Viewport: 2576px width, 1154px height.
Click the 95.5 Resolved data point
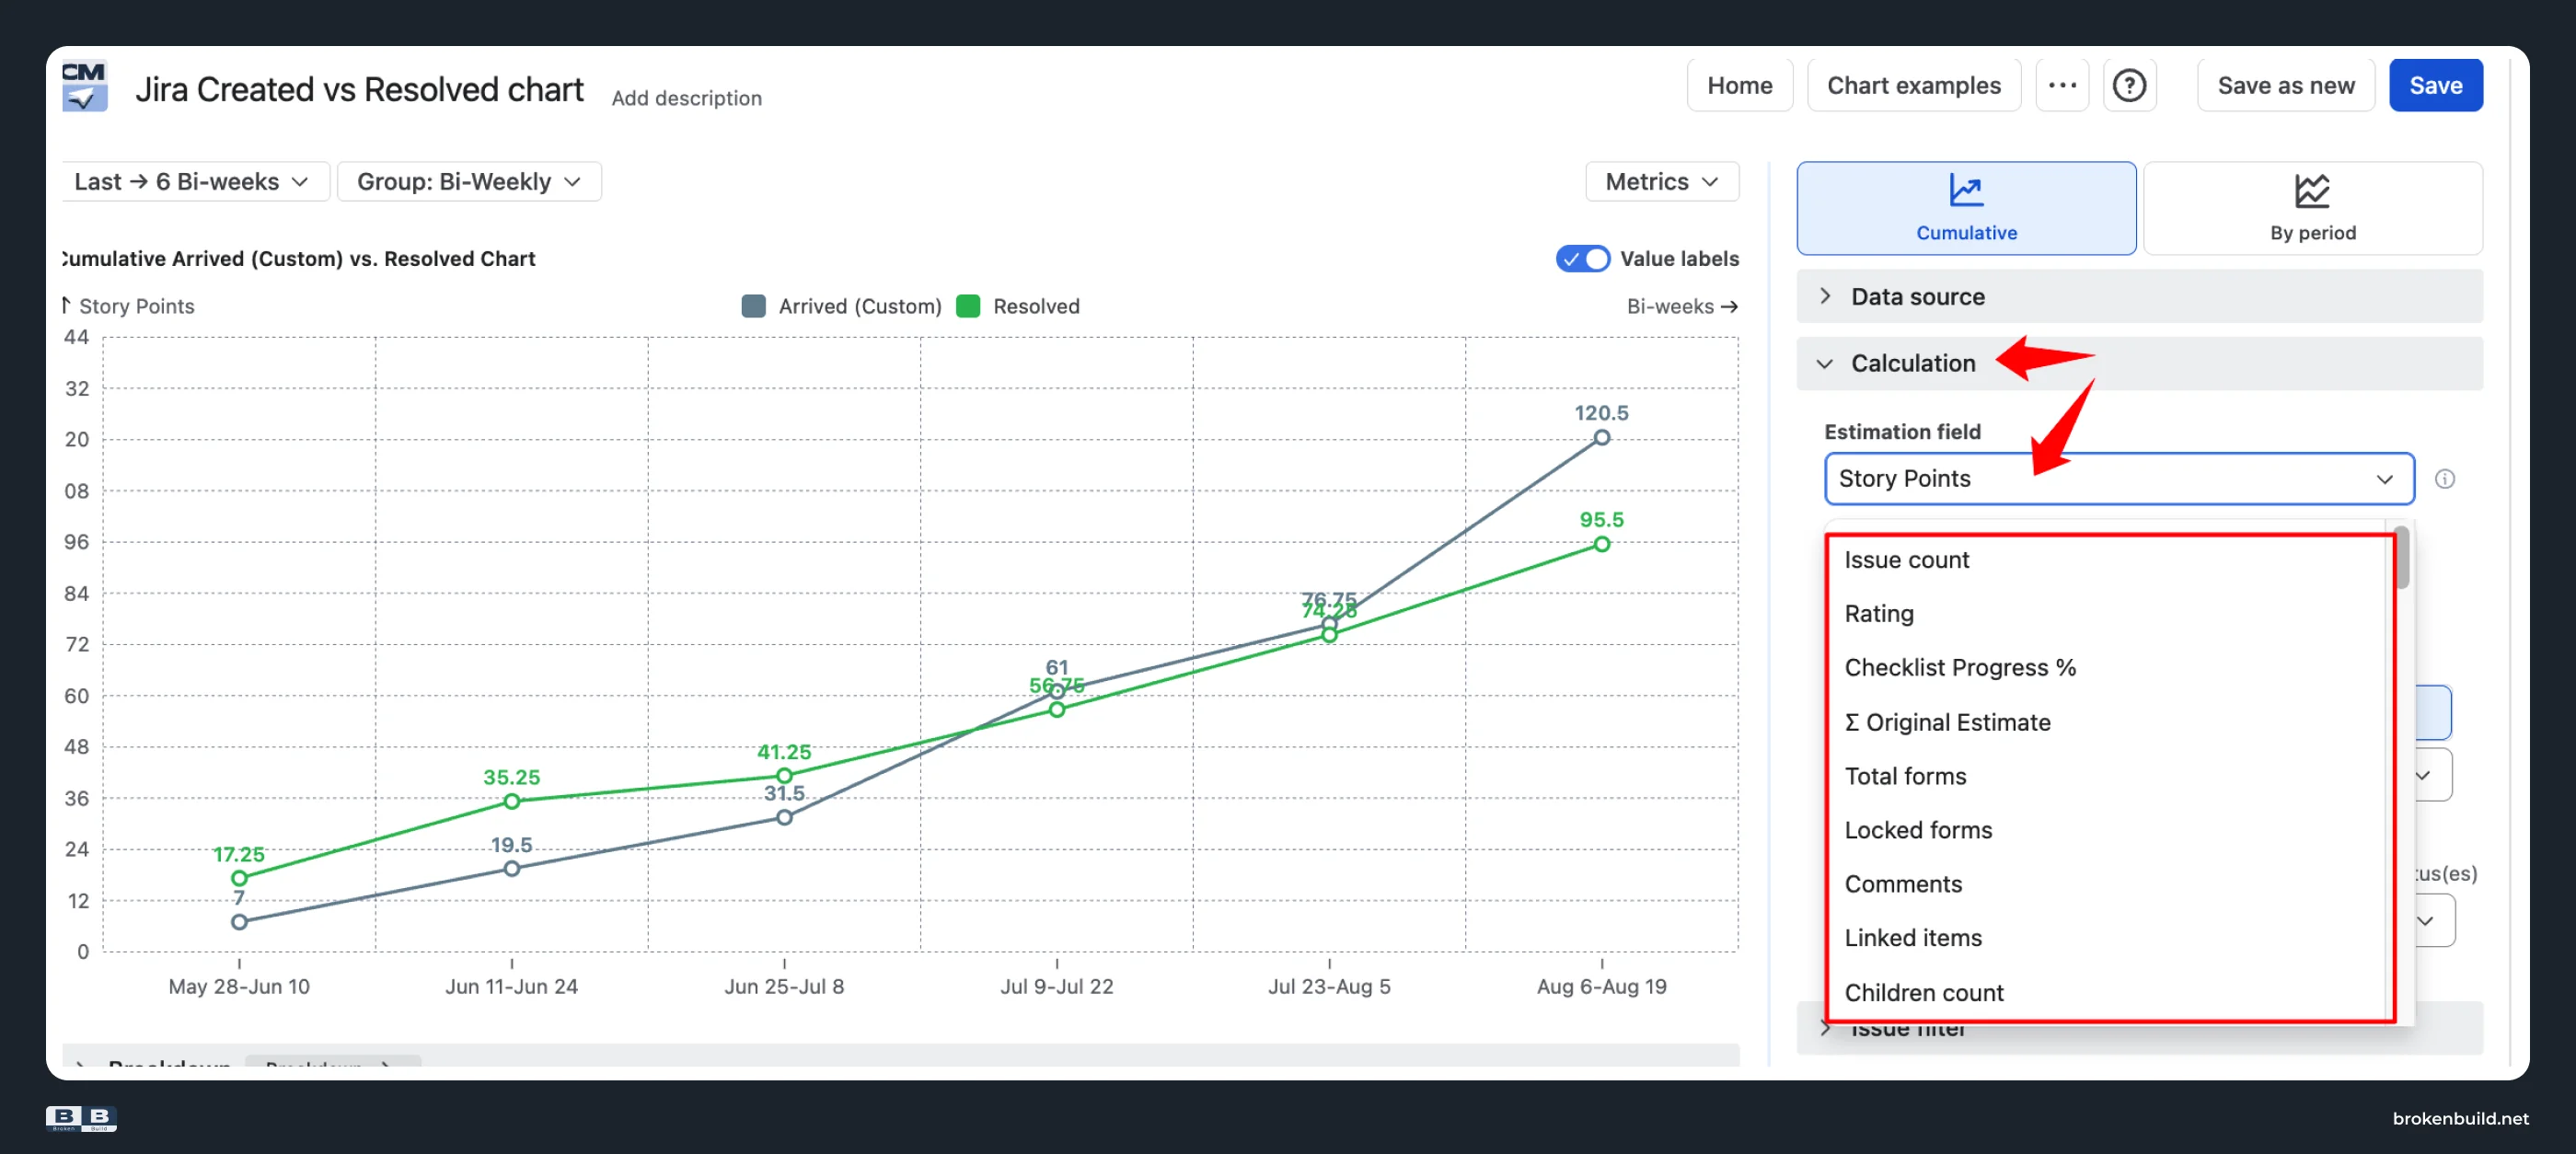coord(1601,545)
